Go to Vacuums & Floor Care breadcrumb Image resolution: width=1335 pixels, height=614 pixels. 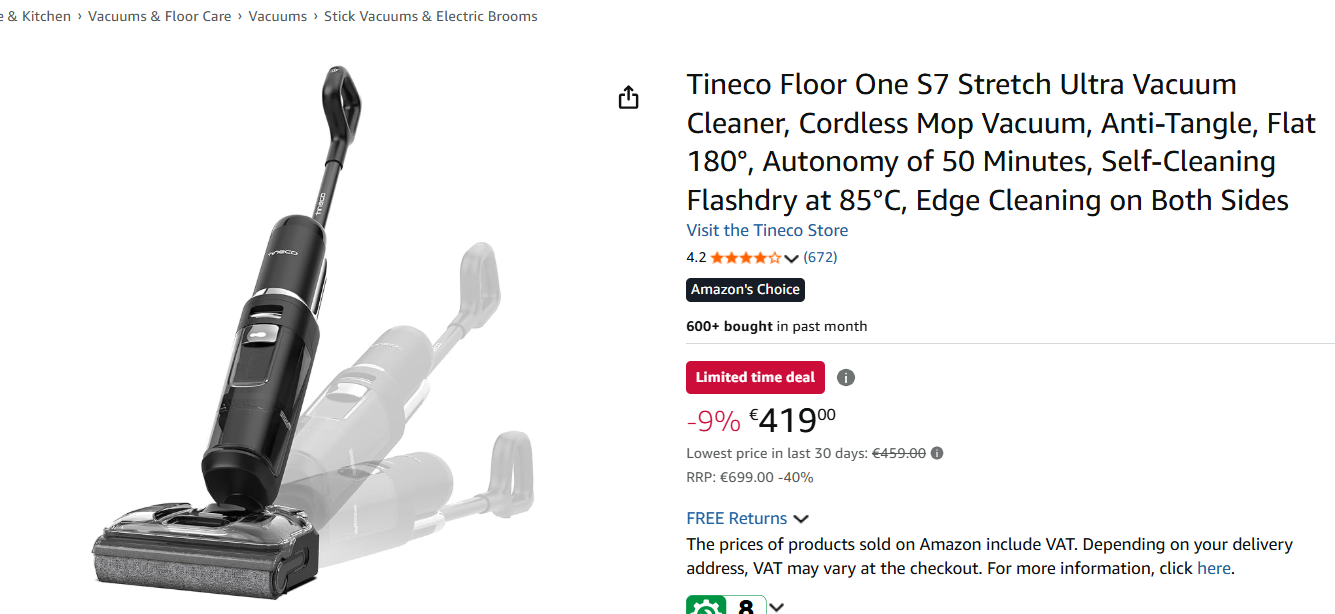tap(159, 16)
